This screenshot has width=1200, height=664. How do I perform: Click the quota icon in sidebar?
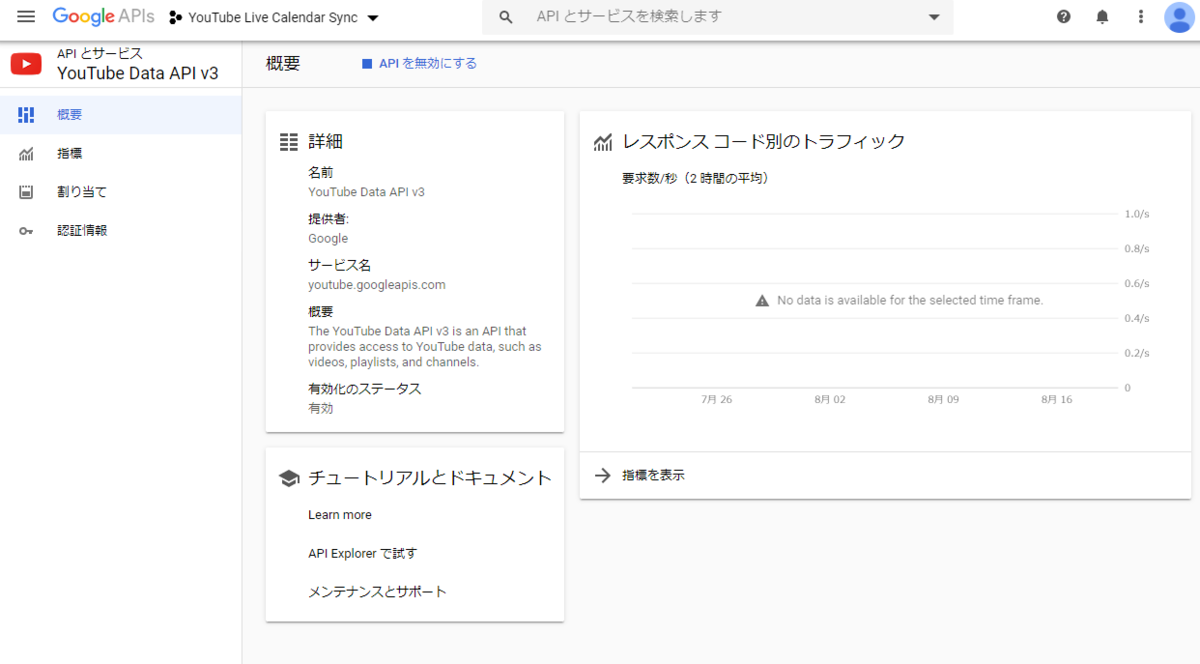[26, 192]
